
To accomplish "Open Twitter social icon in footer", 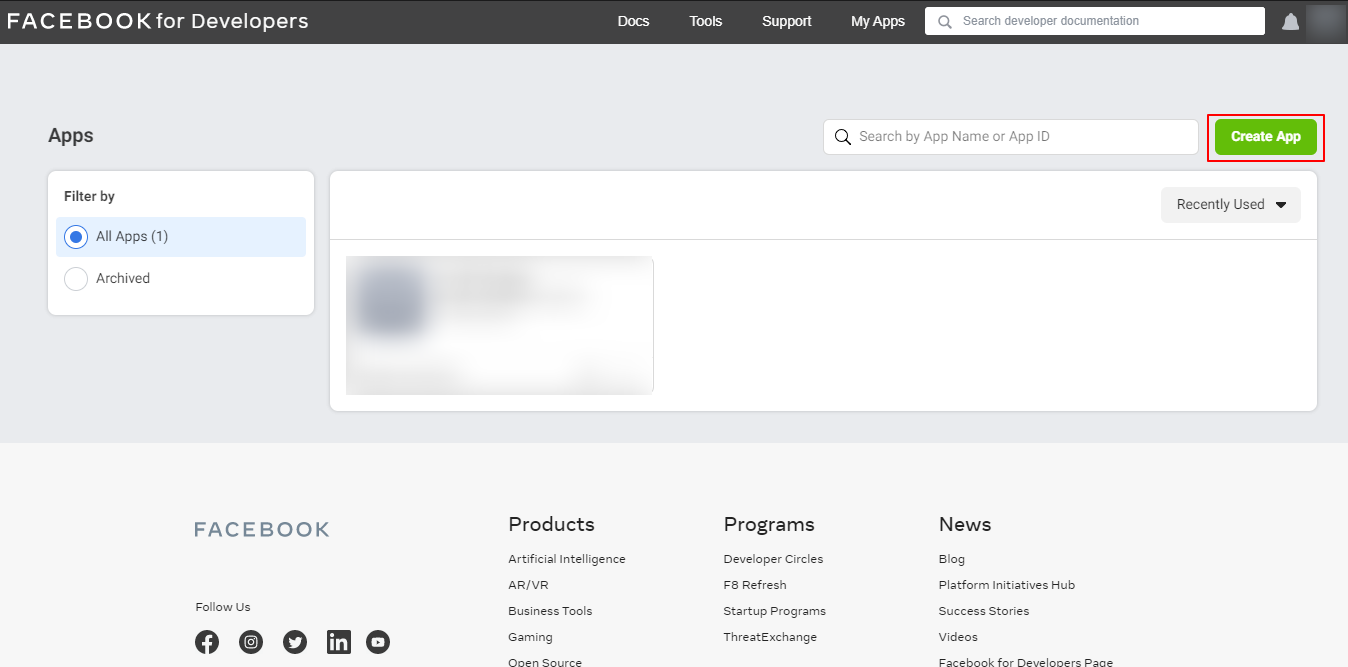I will [x=295, y=642].
